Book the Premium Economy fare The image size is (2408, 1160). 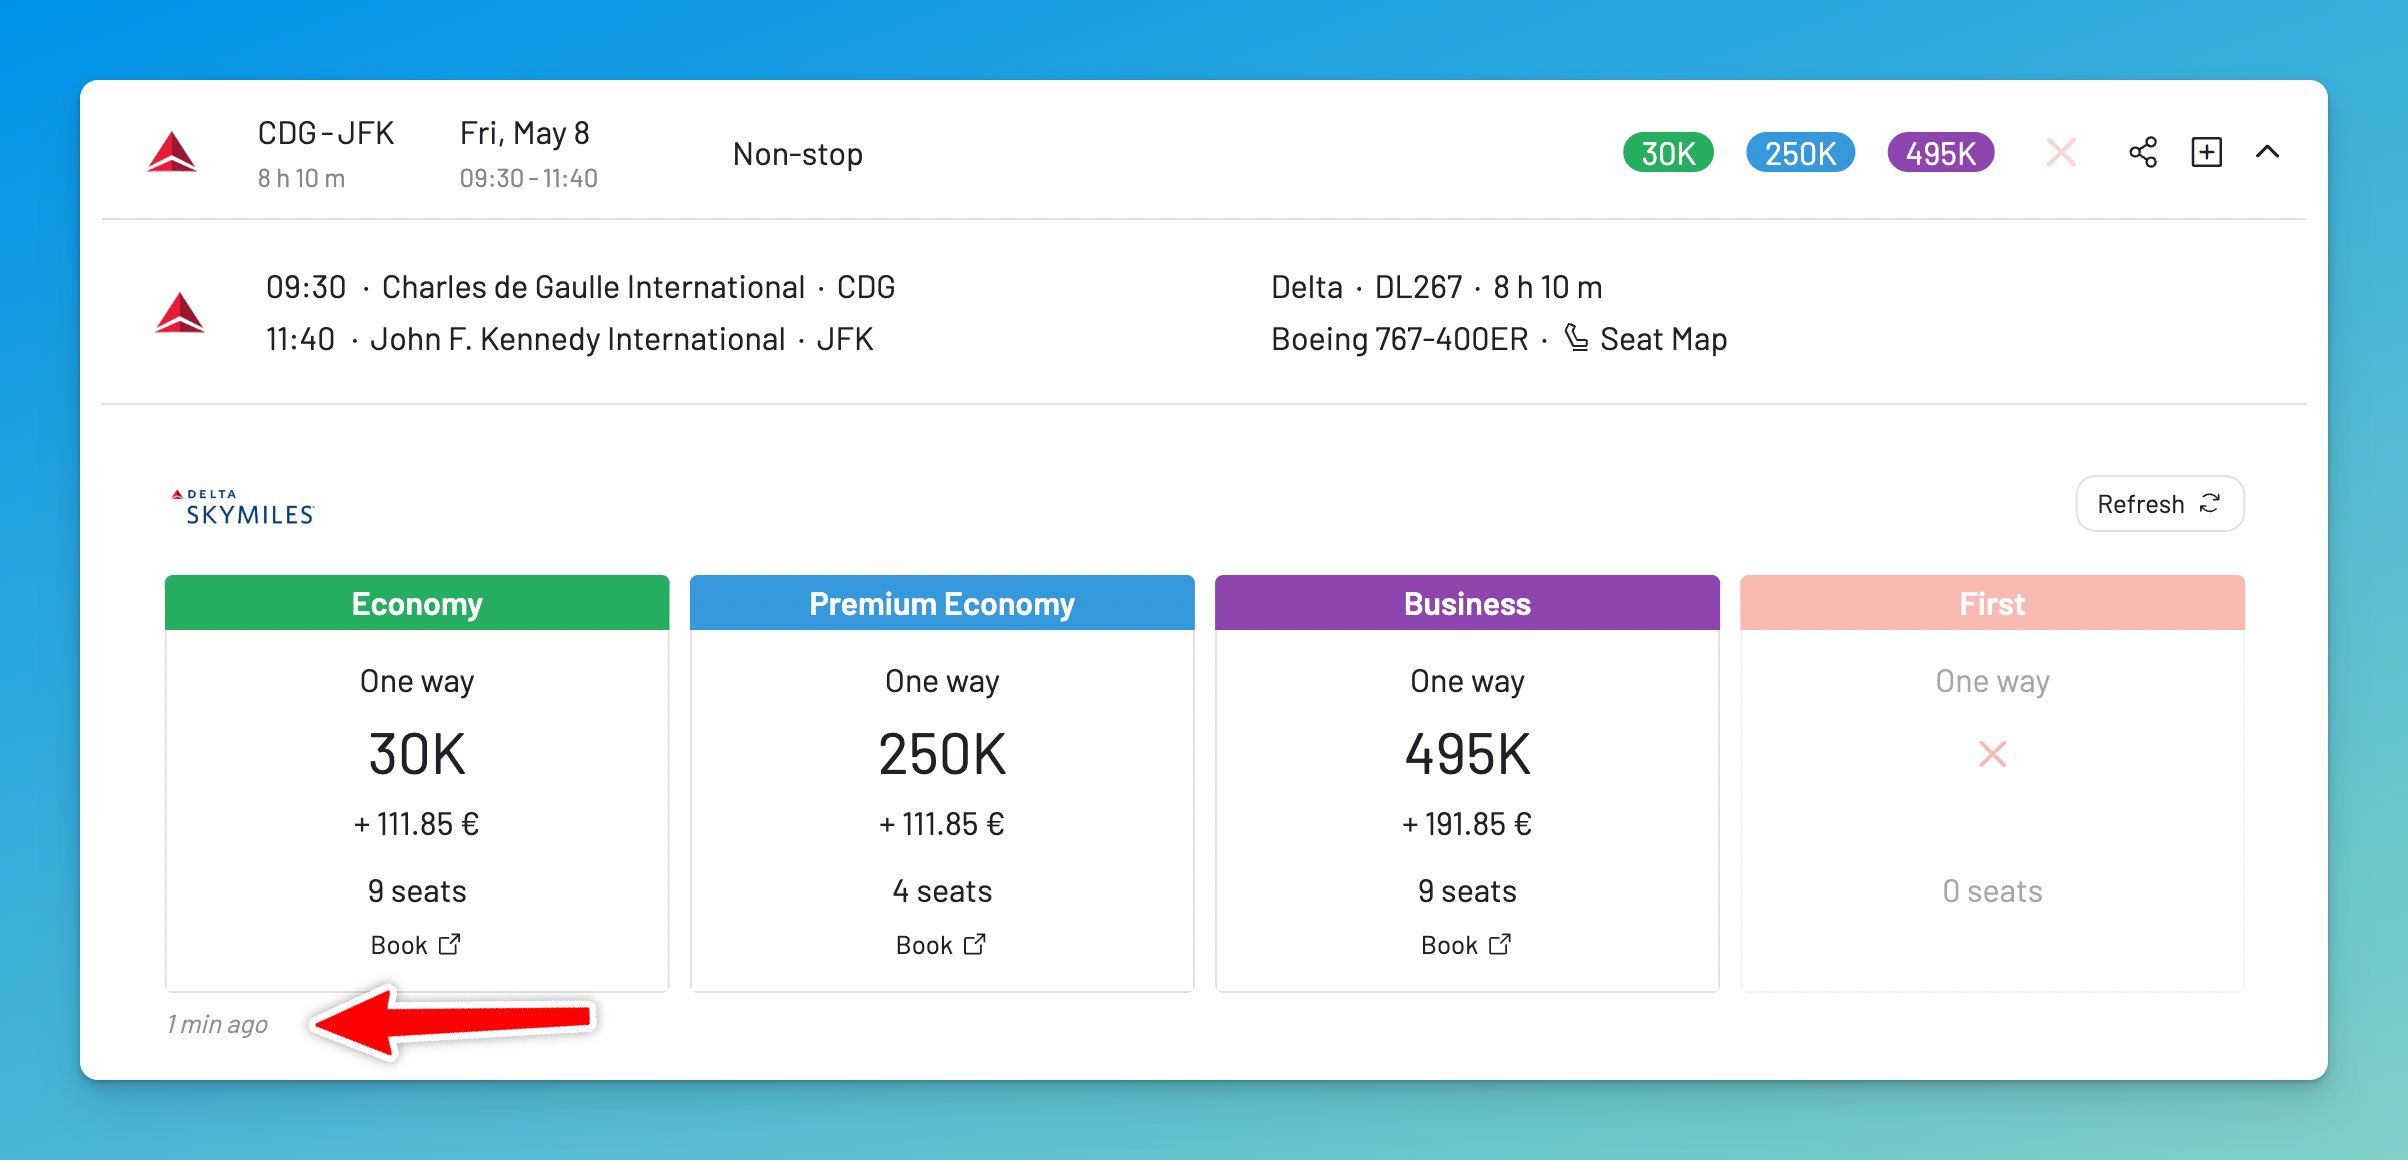coord(940,943)
